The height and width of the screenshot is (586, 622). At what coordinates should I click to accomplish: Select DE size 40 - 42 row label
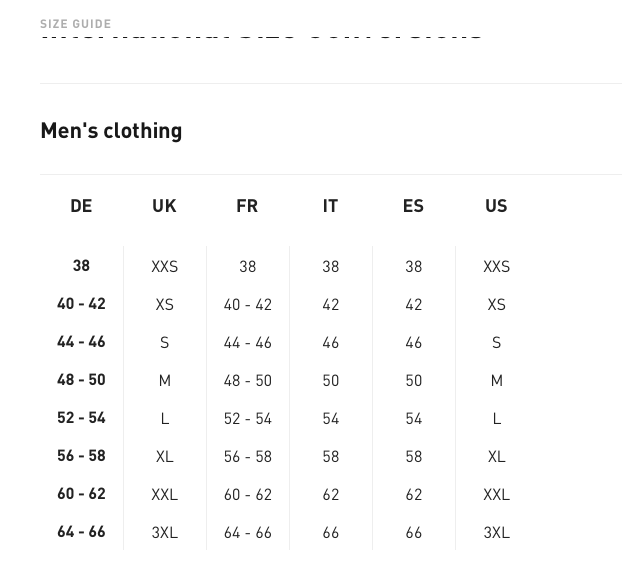click(81, 304)
